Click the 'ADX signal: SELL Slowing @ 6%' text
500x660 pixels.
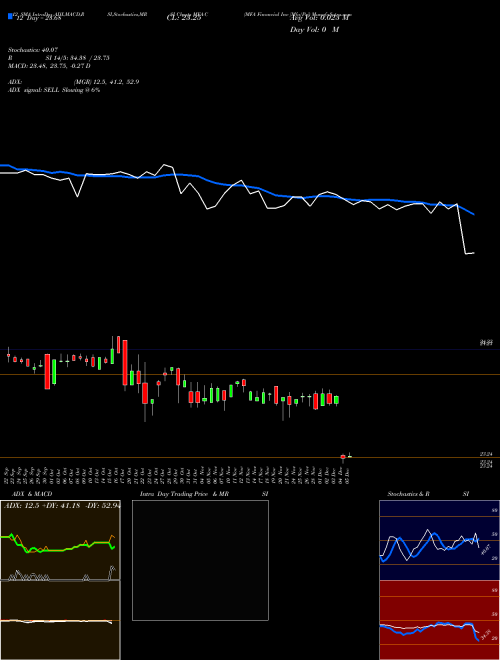[54, 90]
